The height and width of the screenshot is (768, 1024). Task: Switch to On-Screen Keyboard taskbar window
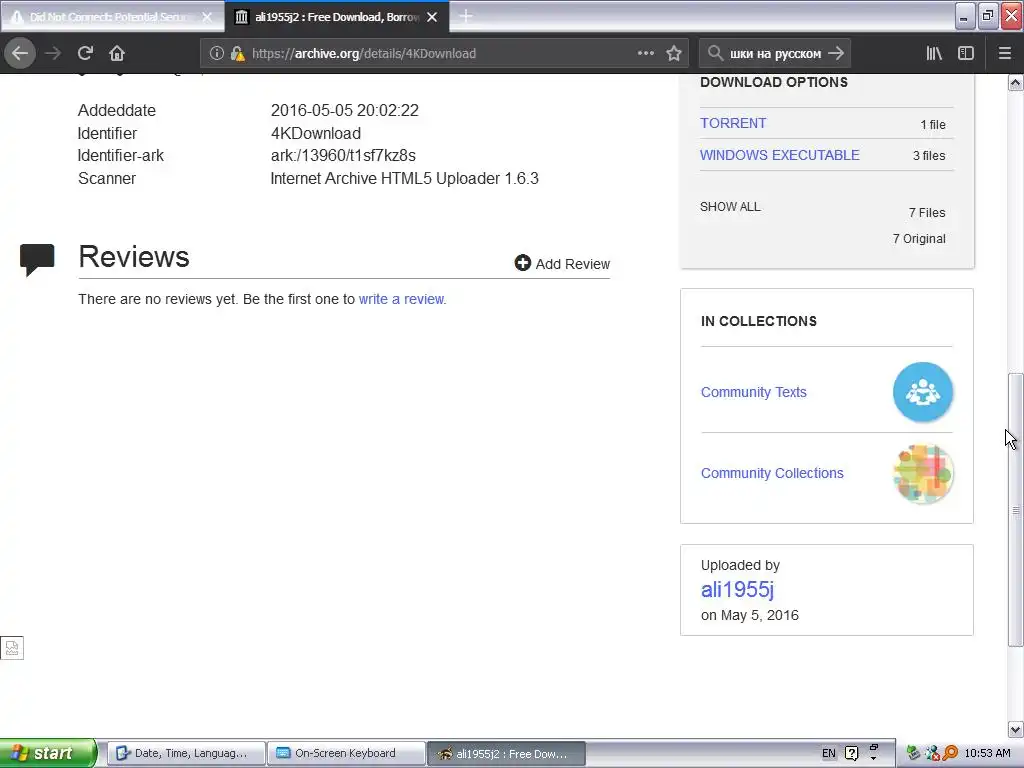pyautogui.click(x=347, y=753)
